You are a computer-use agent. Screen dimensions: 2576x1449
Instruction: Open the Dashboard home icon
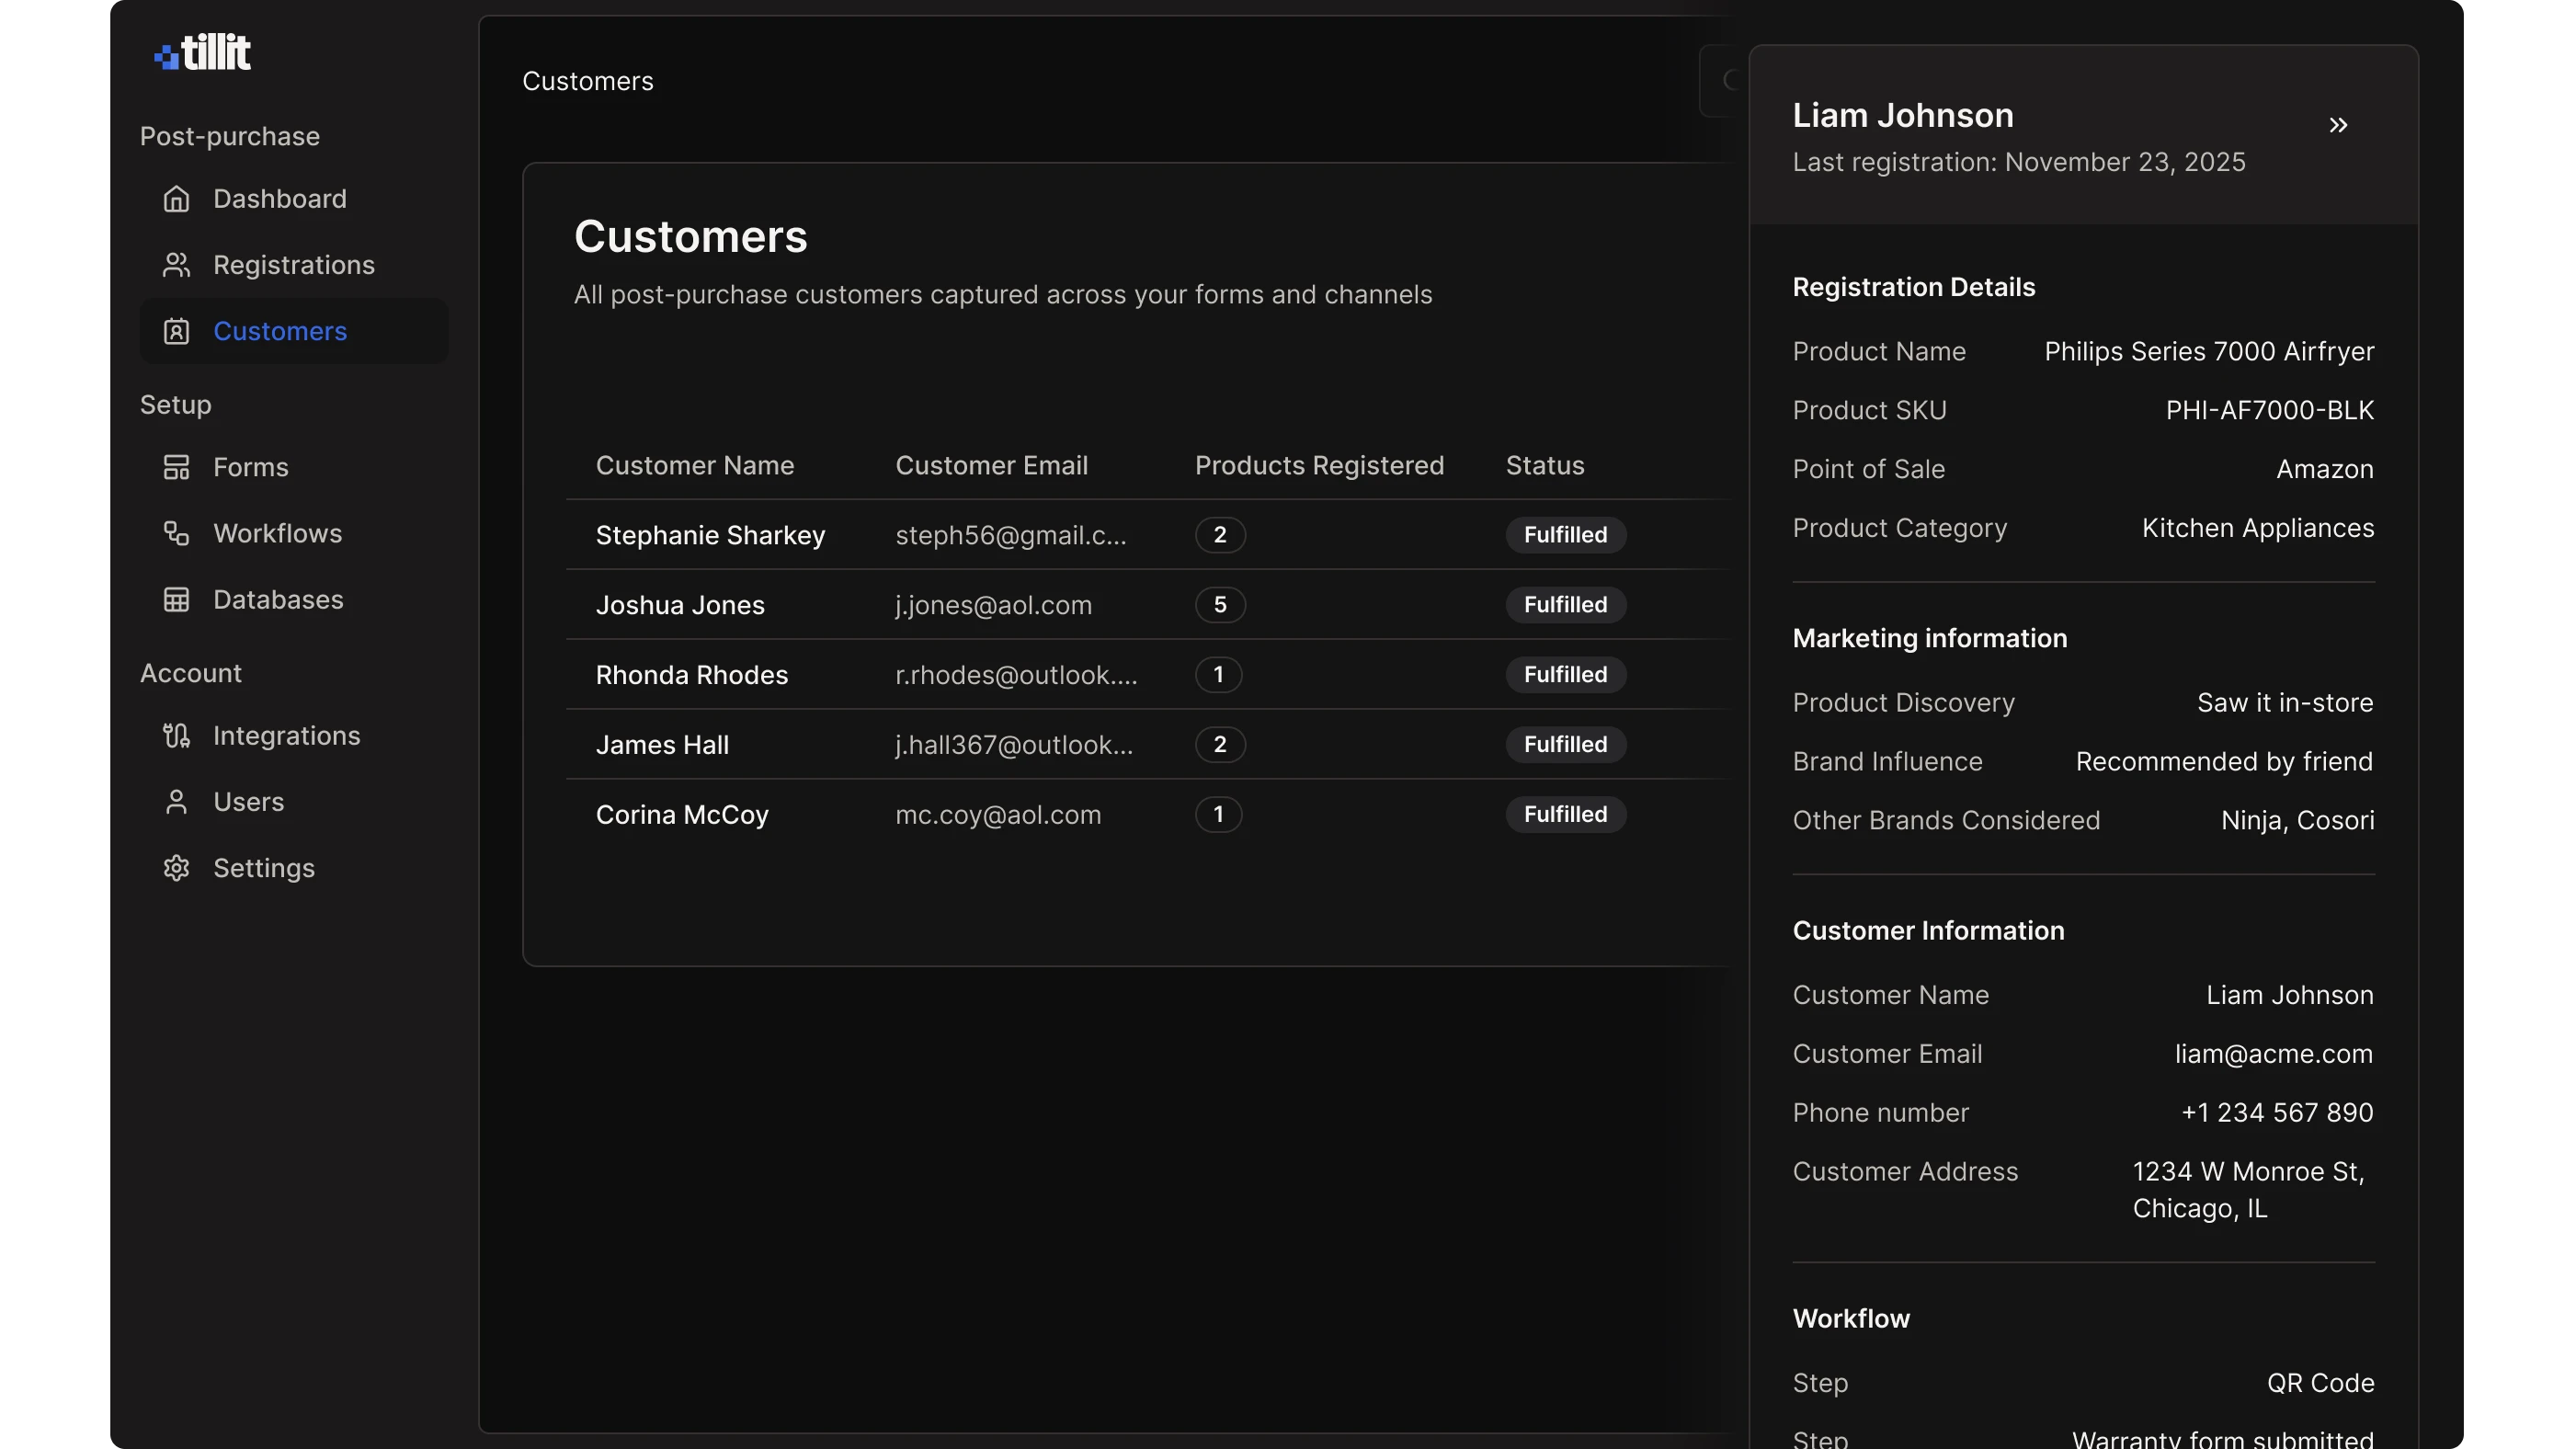pos(176,199)
